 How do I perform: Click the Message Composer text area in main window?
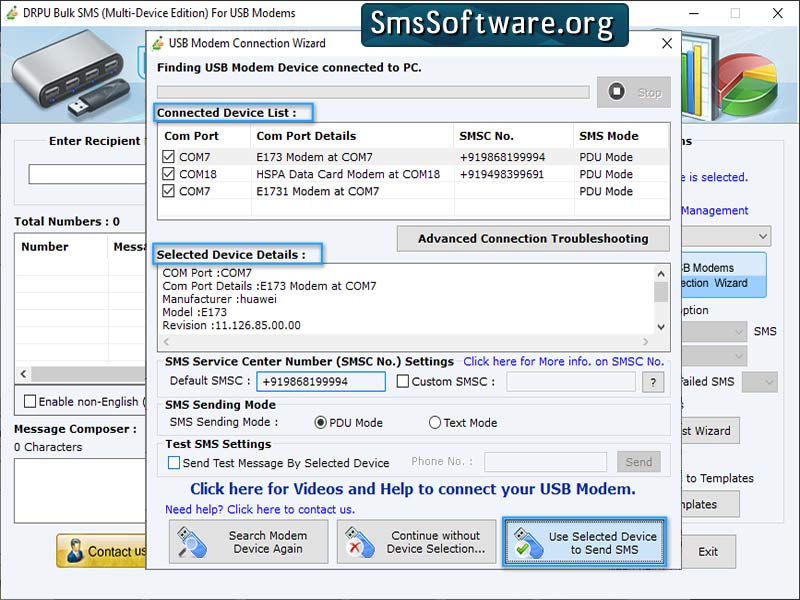[80, 490]
